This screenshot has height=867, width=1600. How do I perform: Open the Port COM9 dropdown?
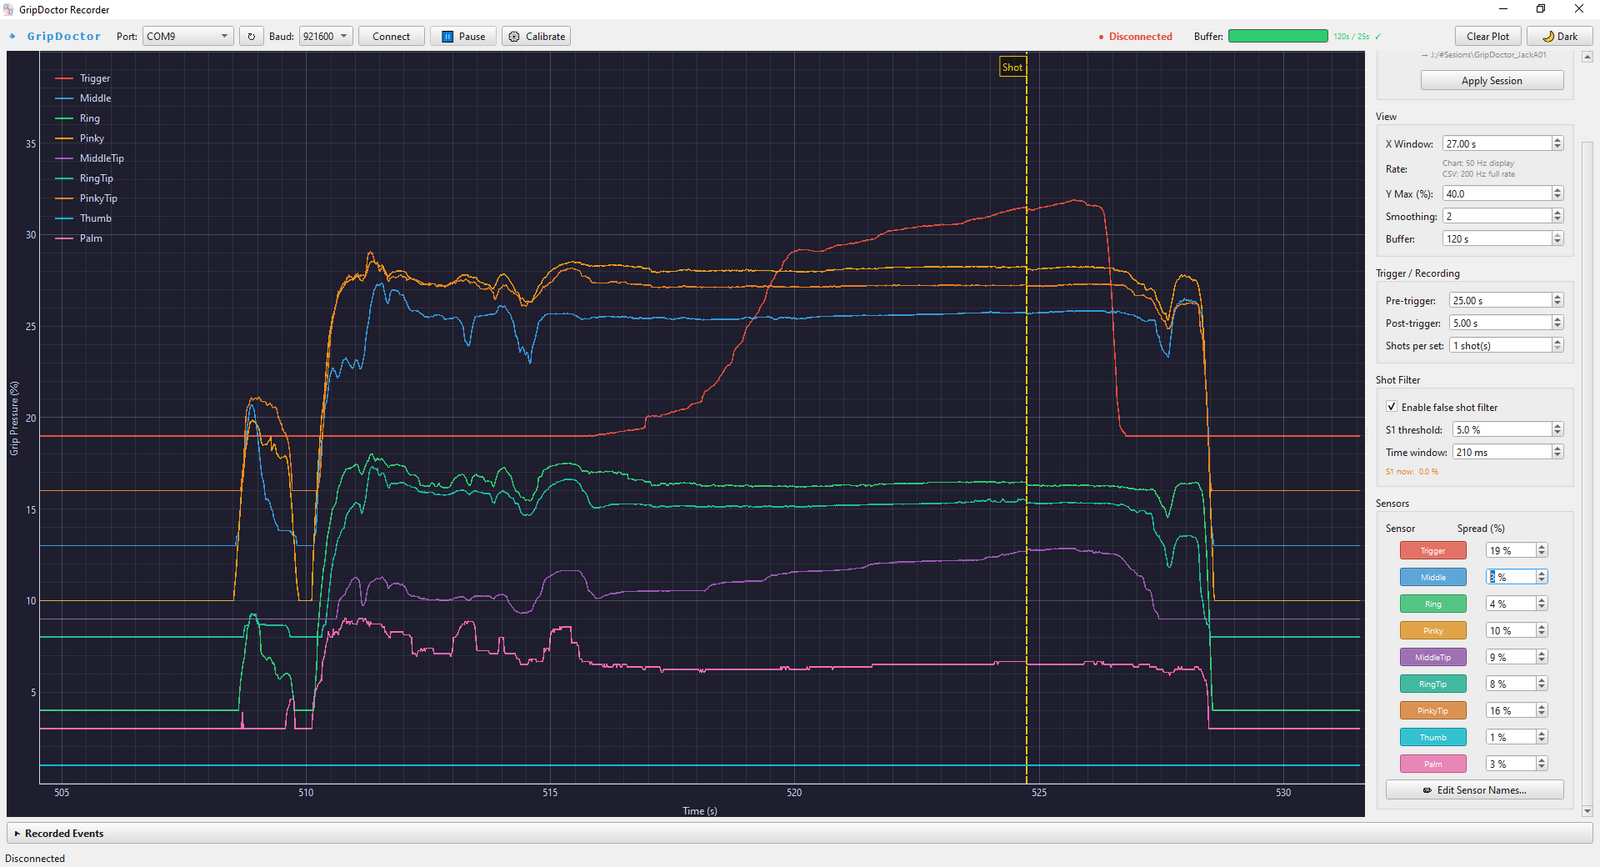[x=188, y=36]
